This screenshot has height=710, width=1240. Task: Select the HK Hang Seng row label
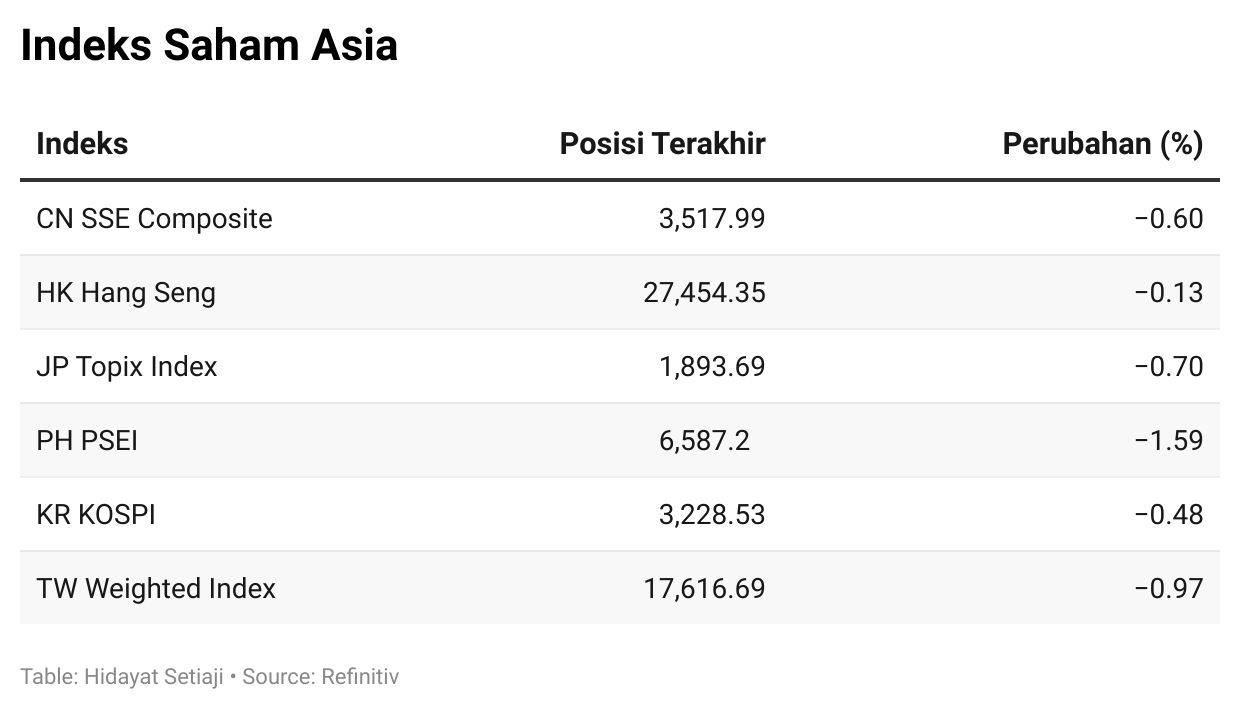click(x=126, y=293)
